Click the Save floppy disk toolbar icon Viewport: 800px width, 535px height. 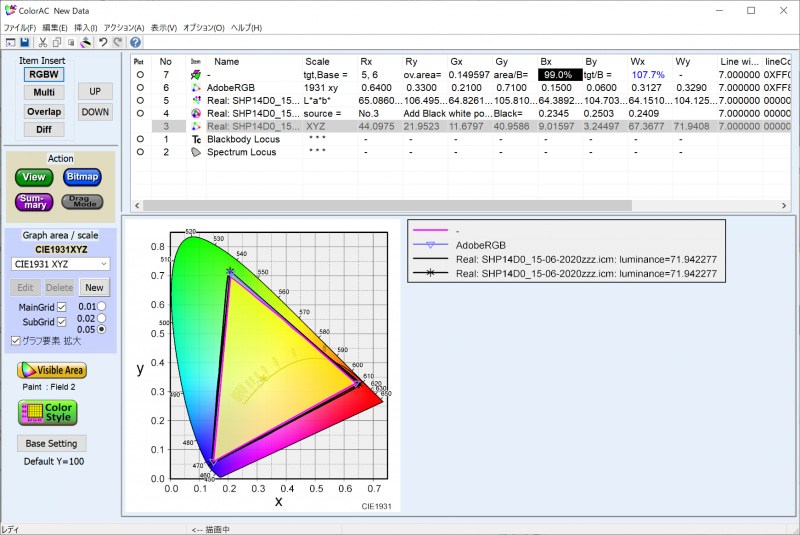tap(24, 42)
